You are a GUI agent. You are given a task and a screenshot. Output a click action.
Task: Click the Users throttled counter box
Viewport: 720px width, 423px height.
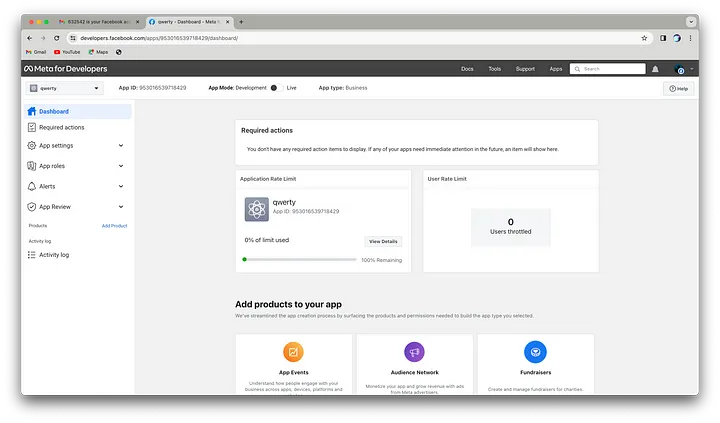pyautogui.click(x=511, y=227)
